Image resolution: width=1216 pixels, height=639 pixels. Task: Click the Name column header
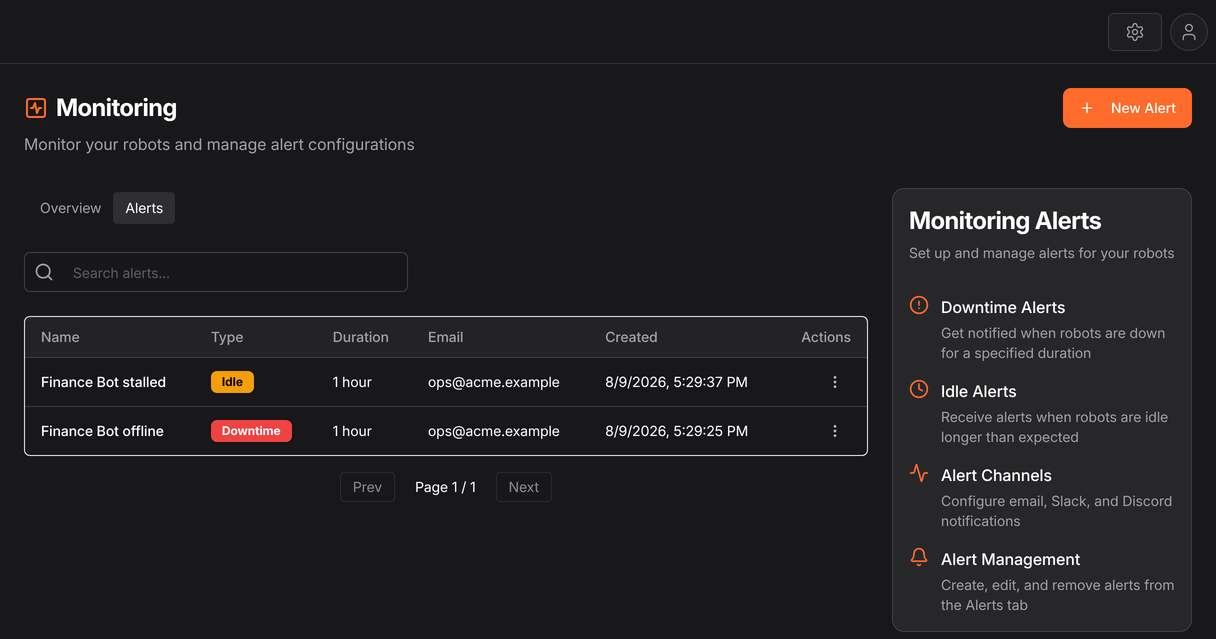[x=60, y=337]
